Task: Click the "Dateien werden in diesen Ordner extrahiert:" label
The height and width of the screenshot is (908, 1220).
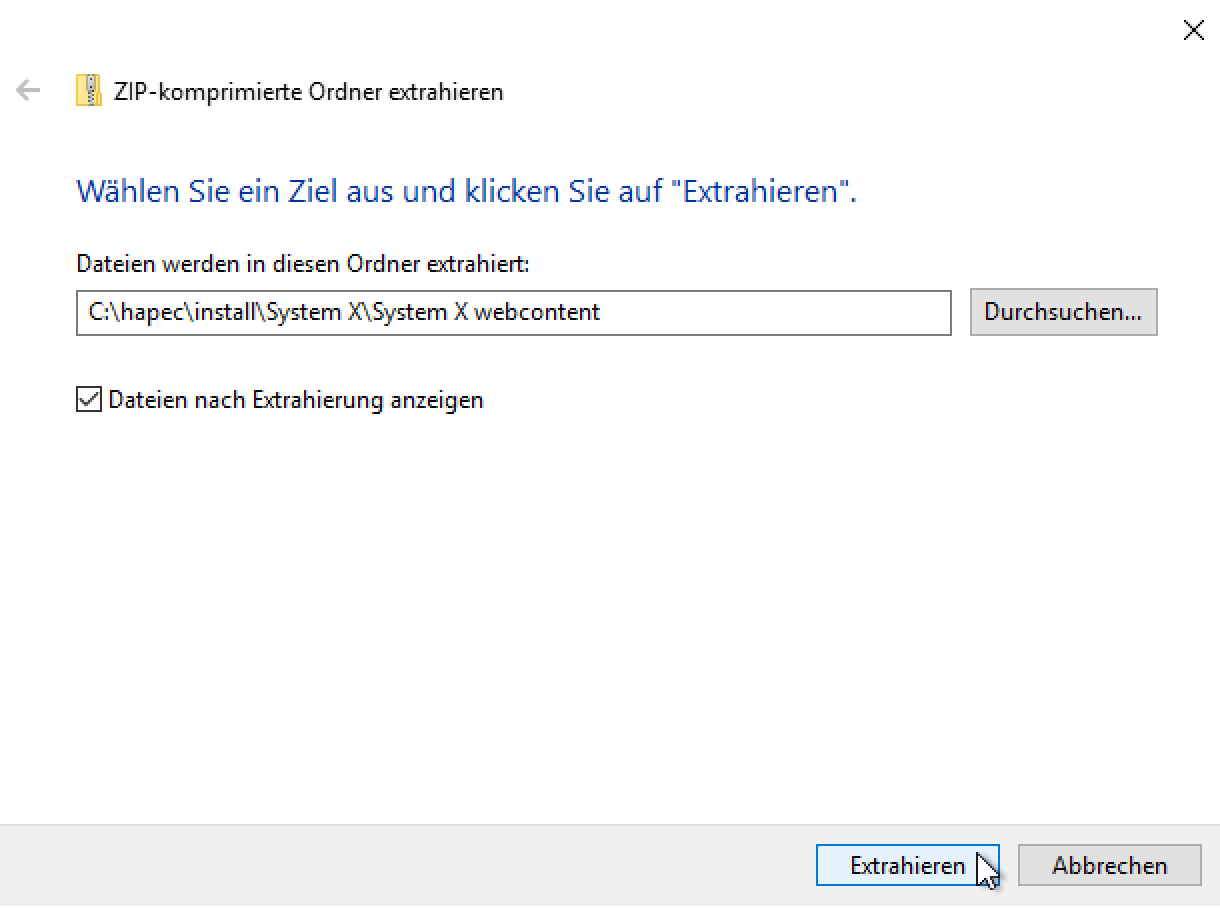Action: coord(302,264)
